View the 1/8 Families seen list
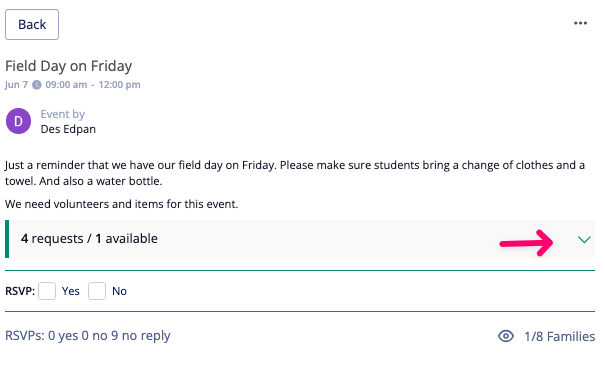The width and height of the screenshot is (605, 365). [x=559, y=336]
